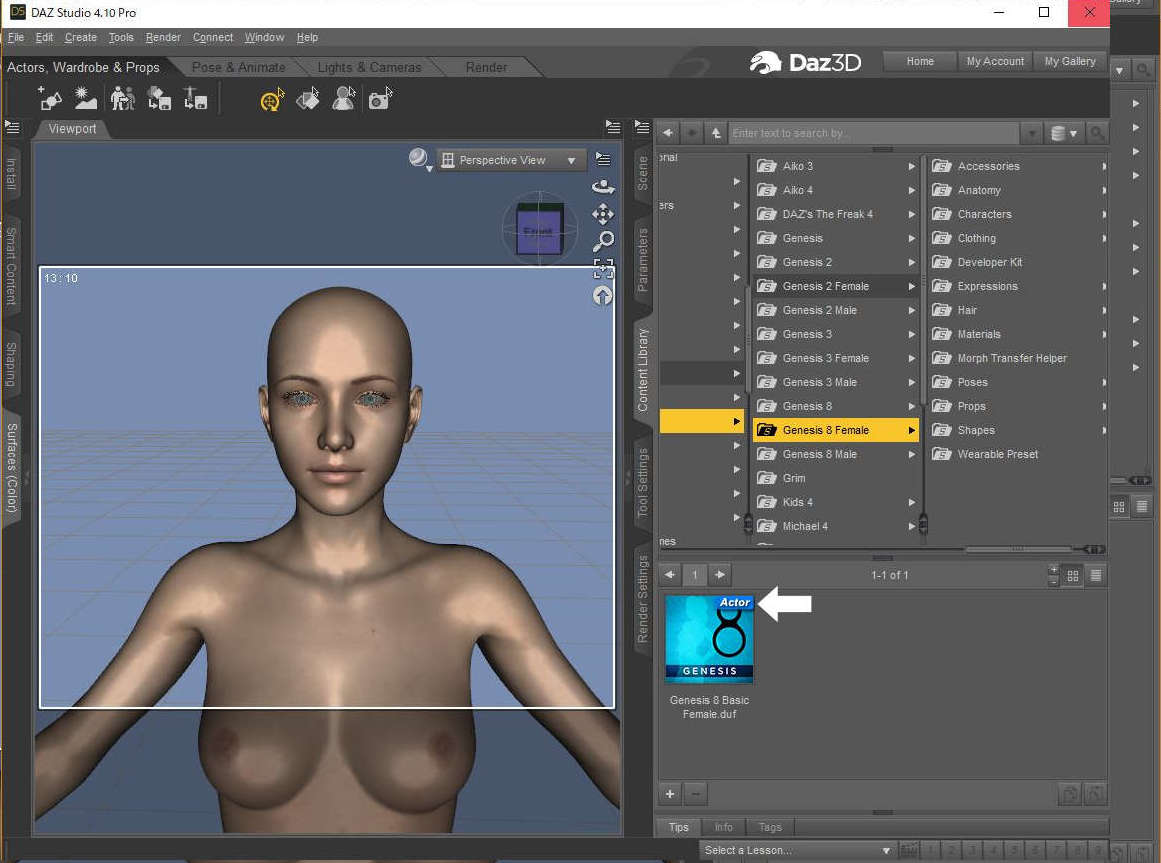
Task: Toggle the Shaping side pane tab
Action: click(10, 363)
